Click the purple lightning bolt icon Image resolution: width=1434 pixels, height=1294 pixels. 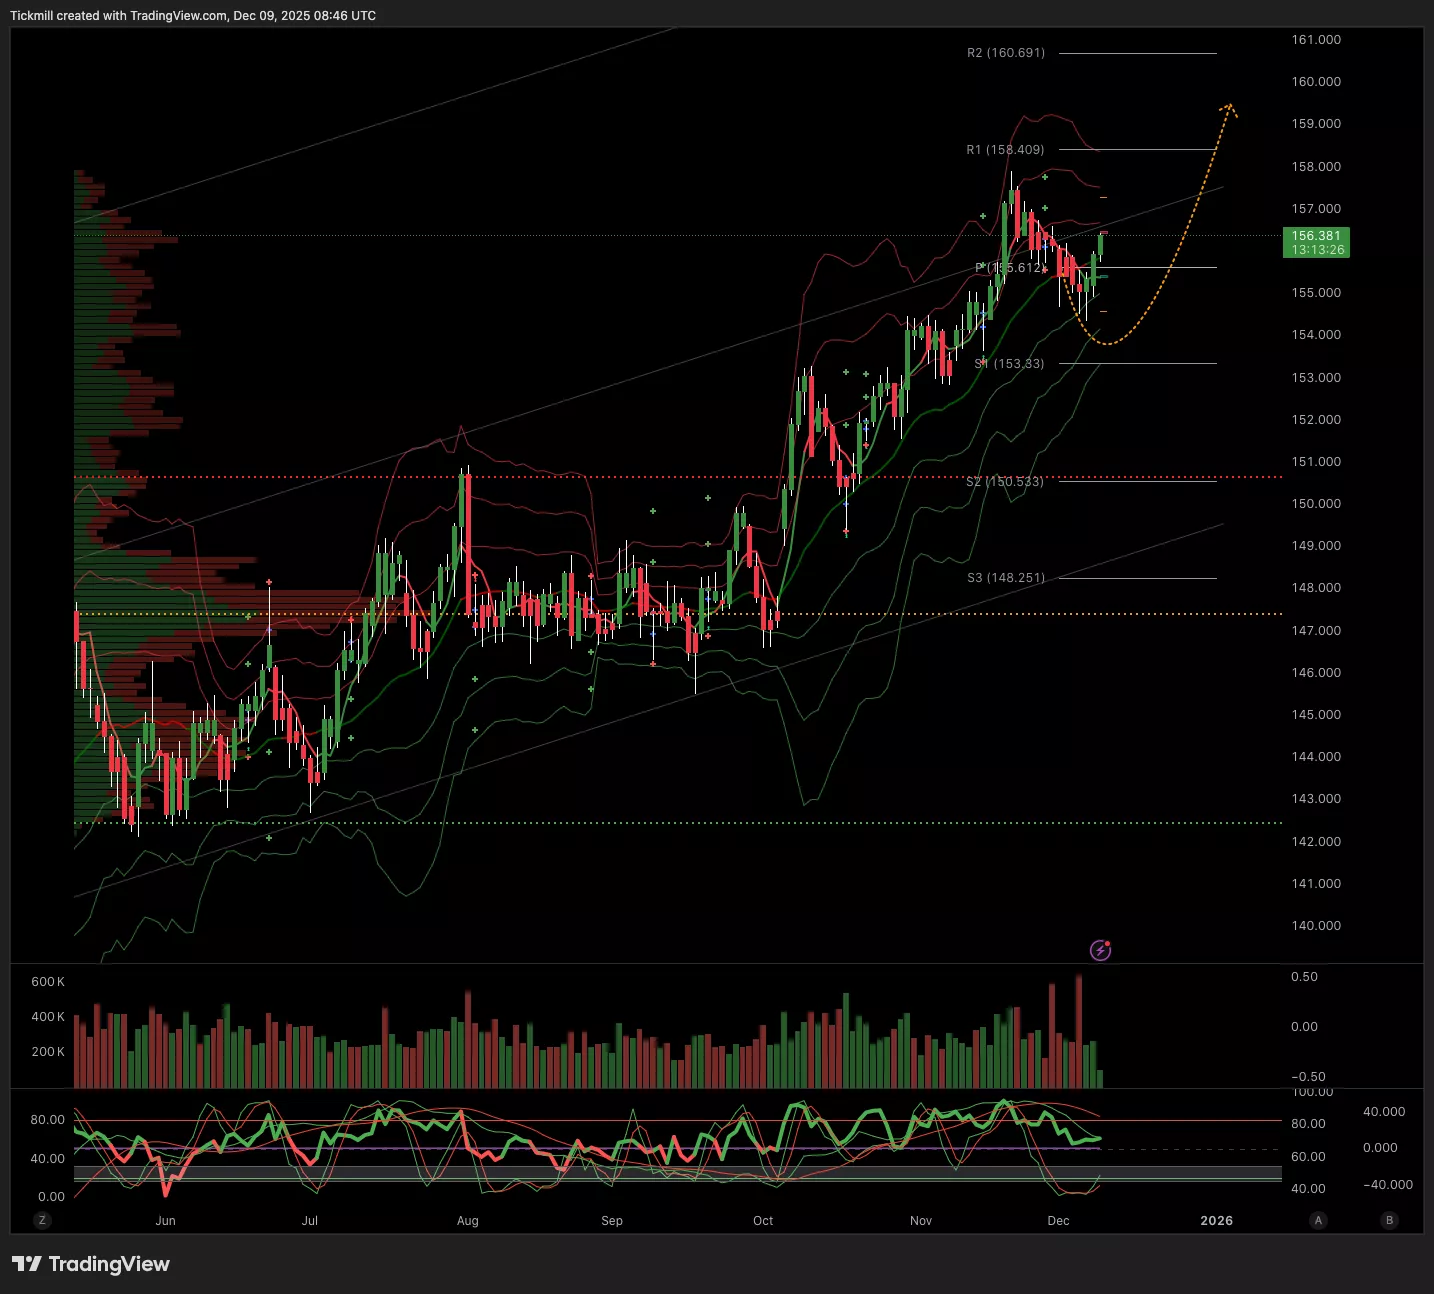(1100, 950)
